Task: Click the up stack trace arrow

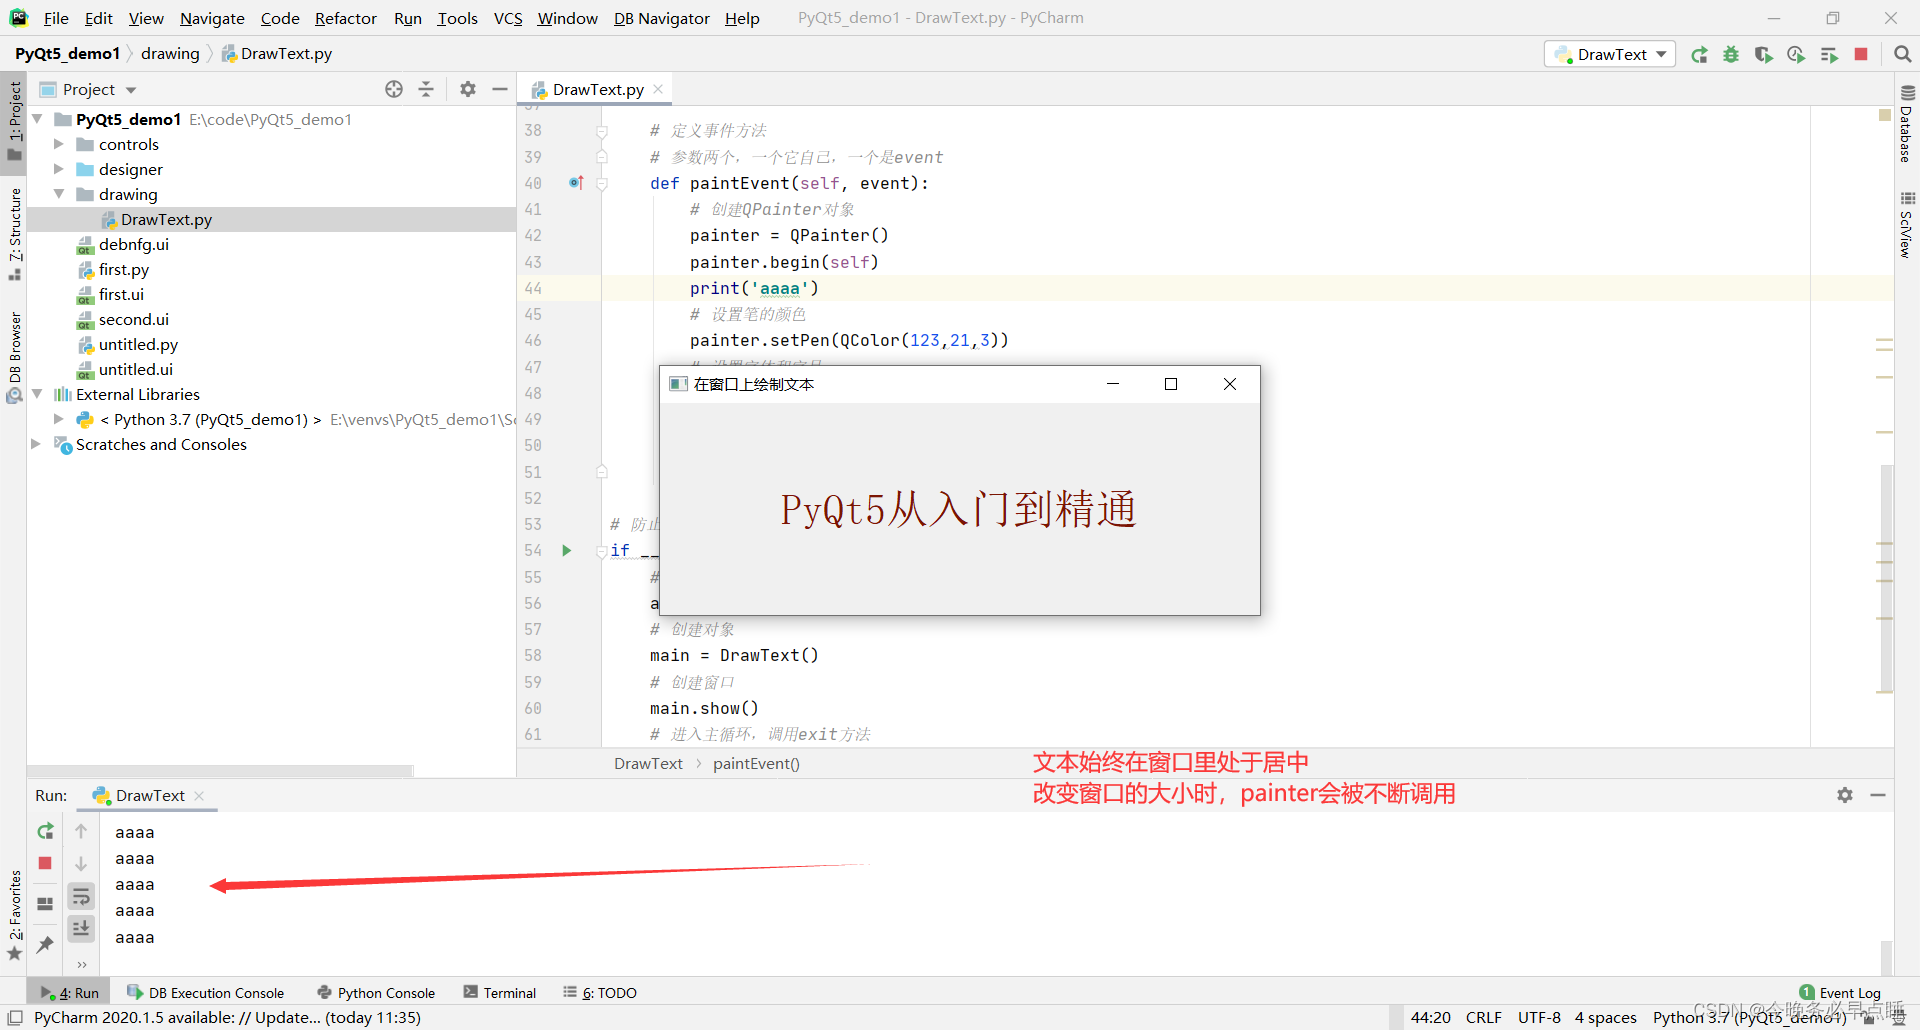Action: tap(81, 831)
